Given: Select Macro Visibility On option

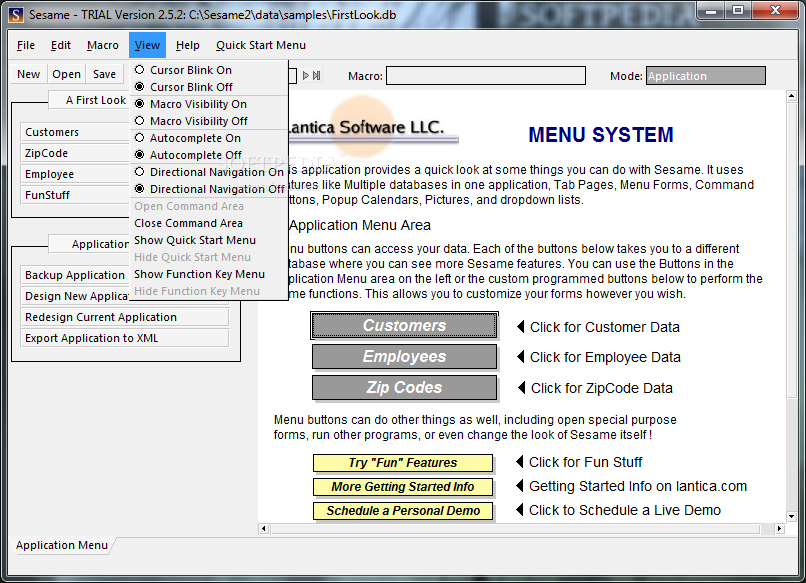Looking at the screenshot, I should coord(209,104).
